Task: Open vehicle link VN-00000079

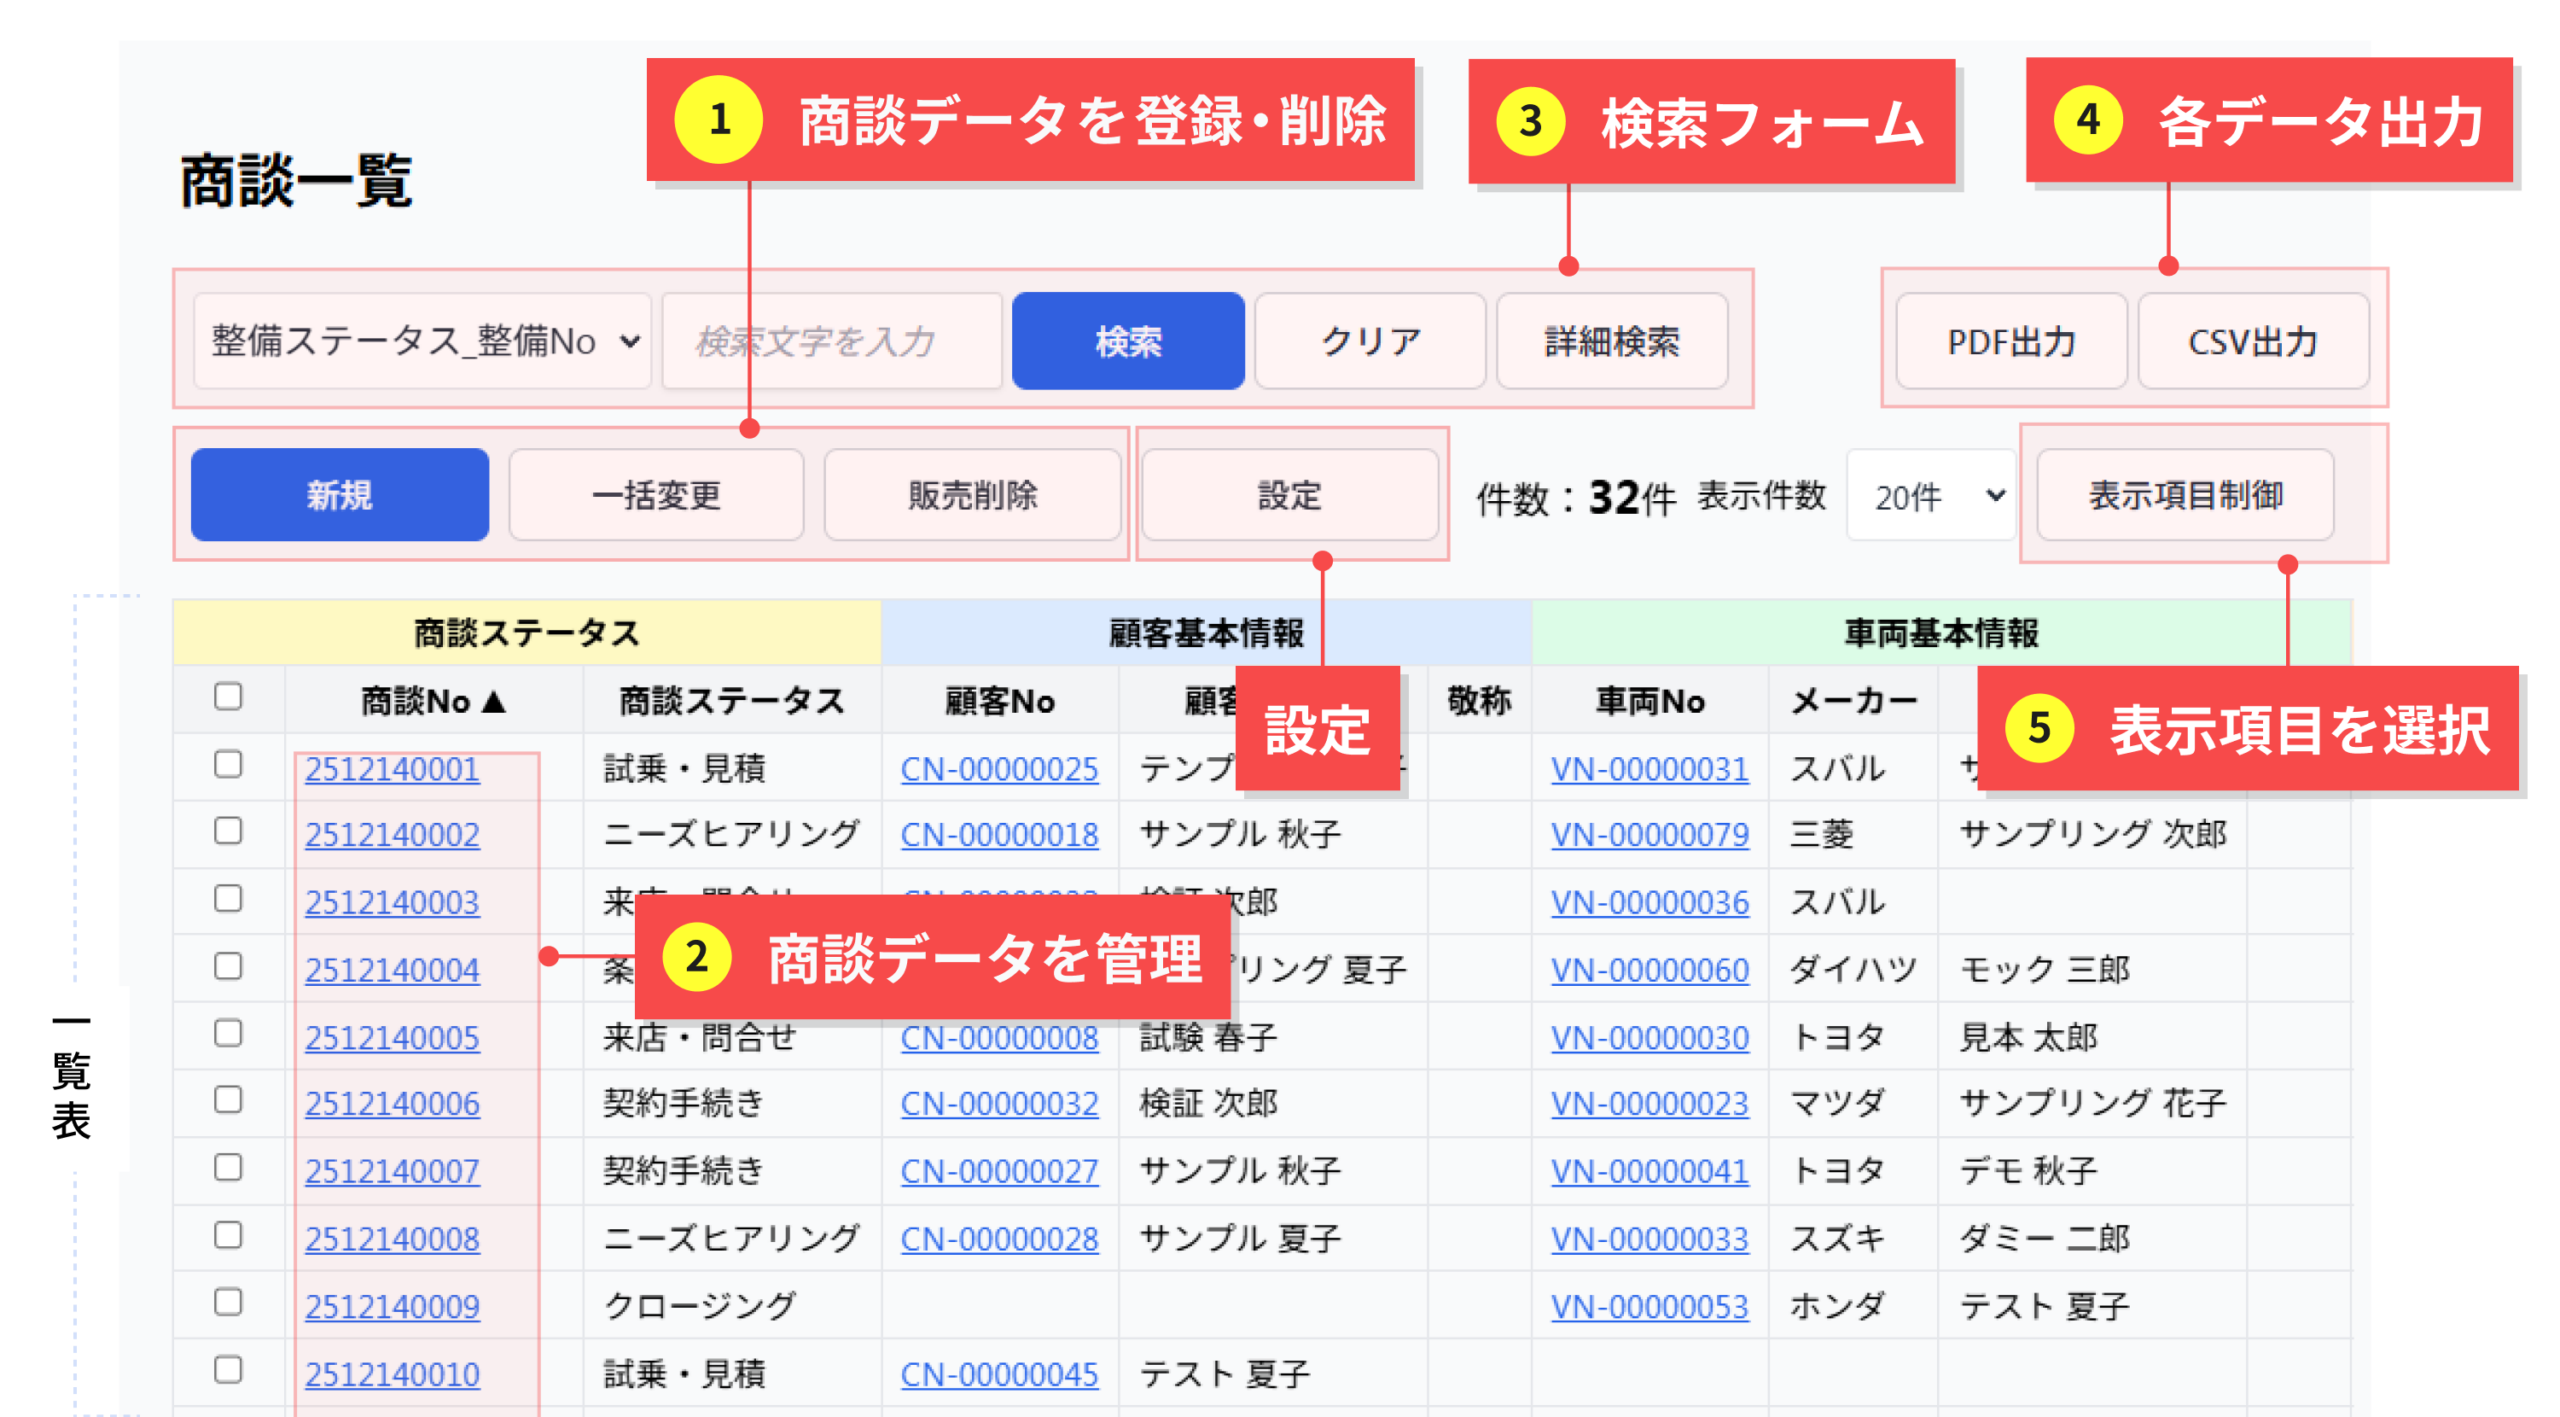Action: [1648, 834]
